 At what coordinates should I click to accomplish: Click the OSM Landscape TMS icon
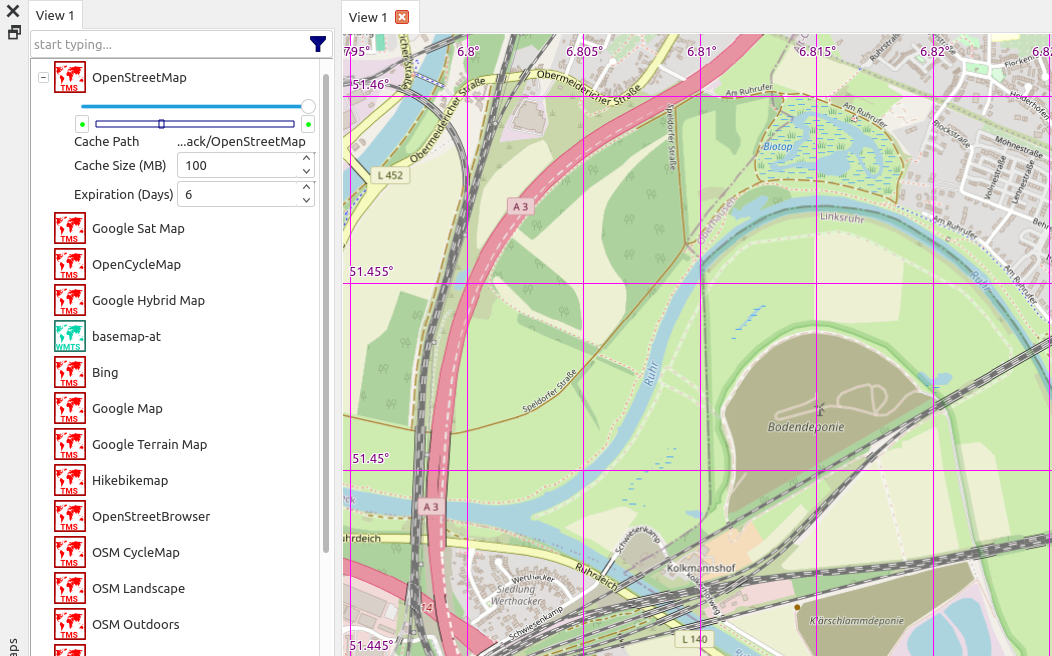click(x=70, y=589)
